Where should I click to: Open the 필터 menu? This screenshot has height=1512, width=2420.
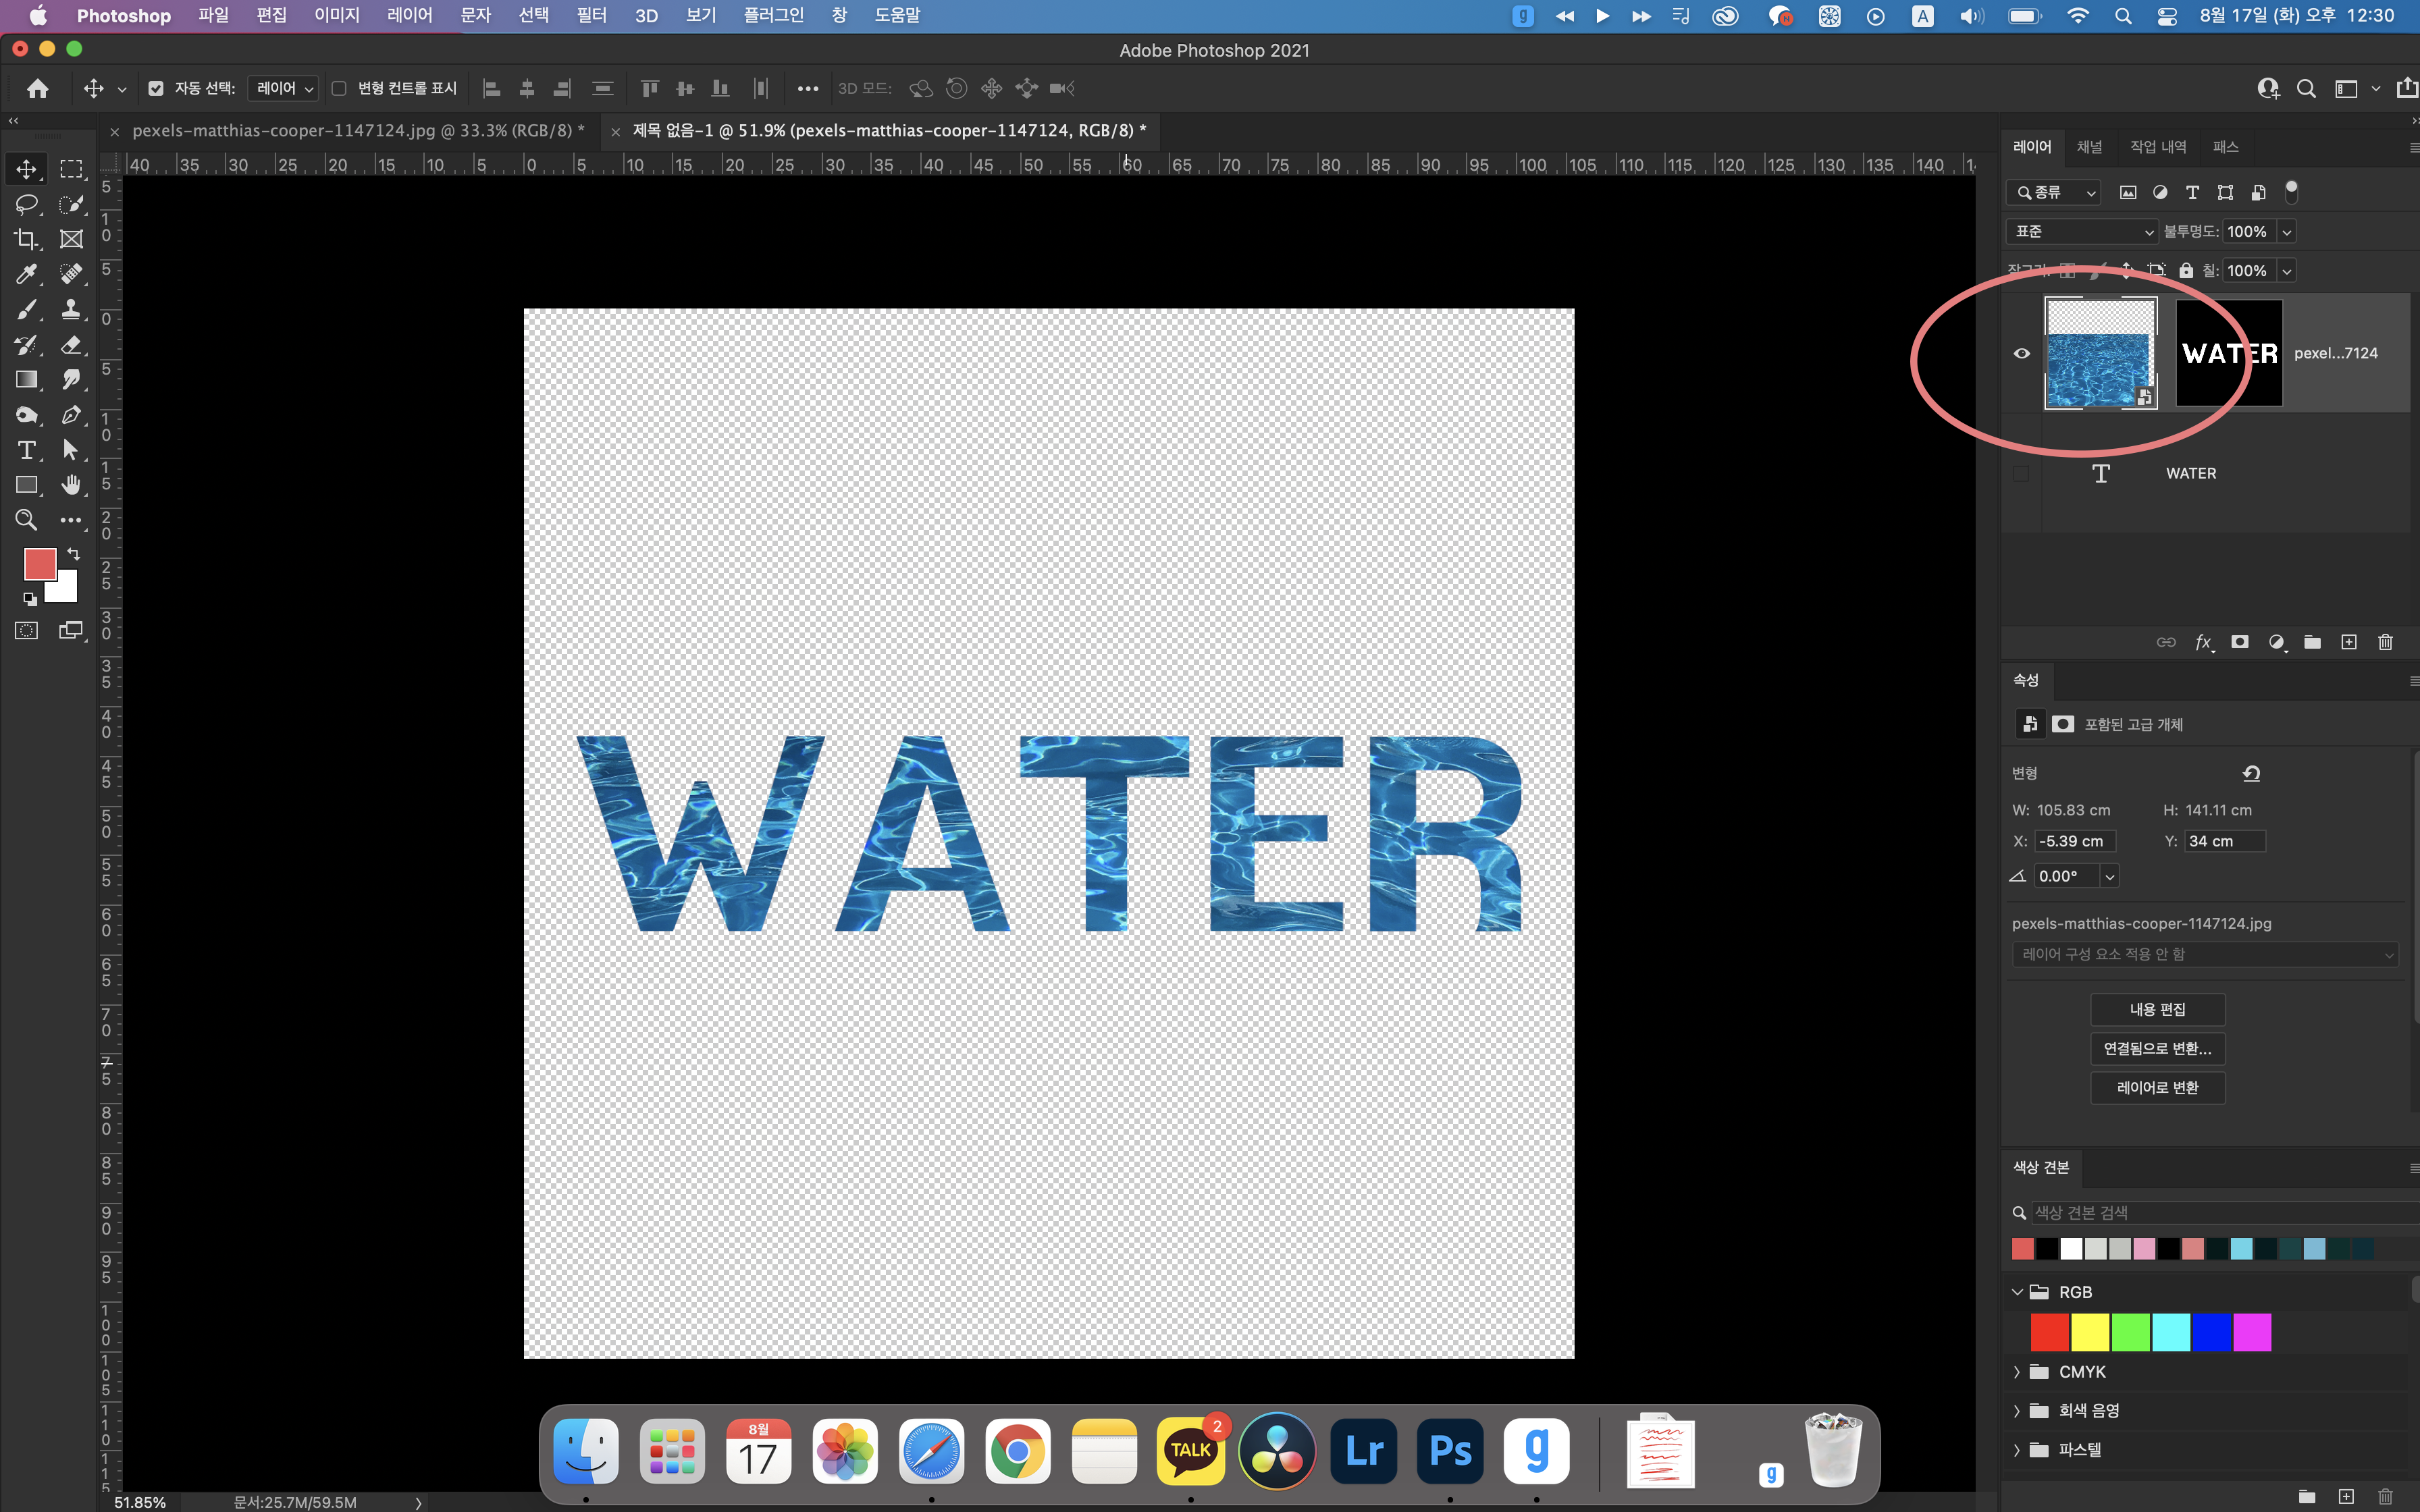[591, 16]
